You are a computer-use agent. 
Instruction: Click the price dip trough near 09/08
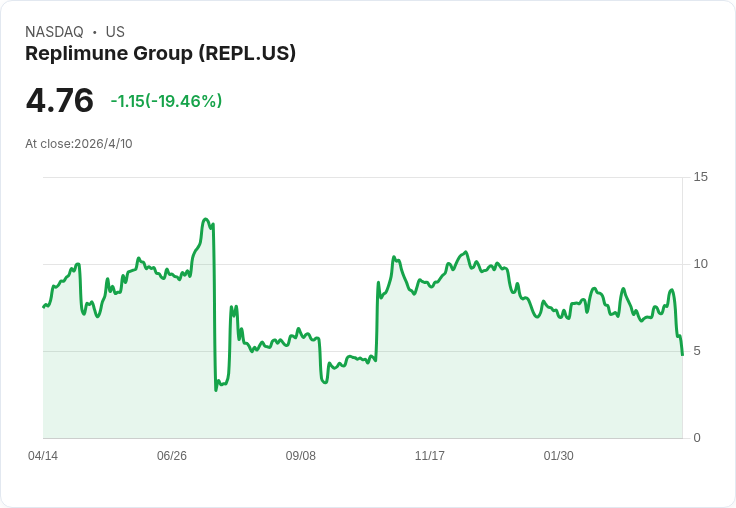point(324,382)
